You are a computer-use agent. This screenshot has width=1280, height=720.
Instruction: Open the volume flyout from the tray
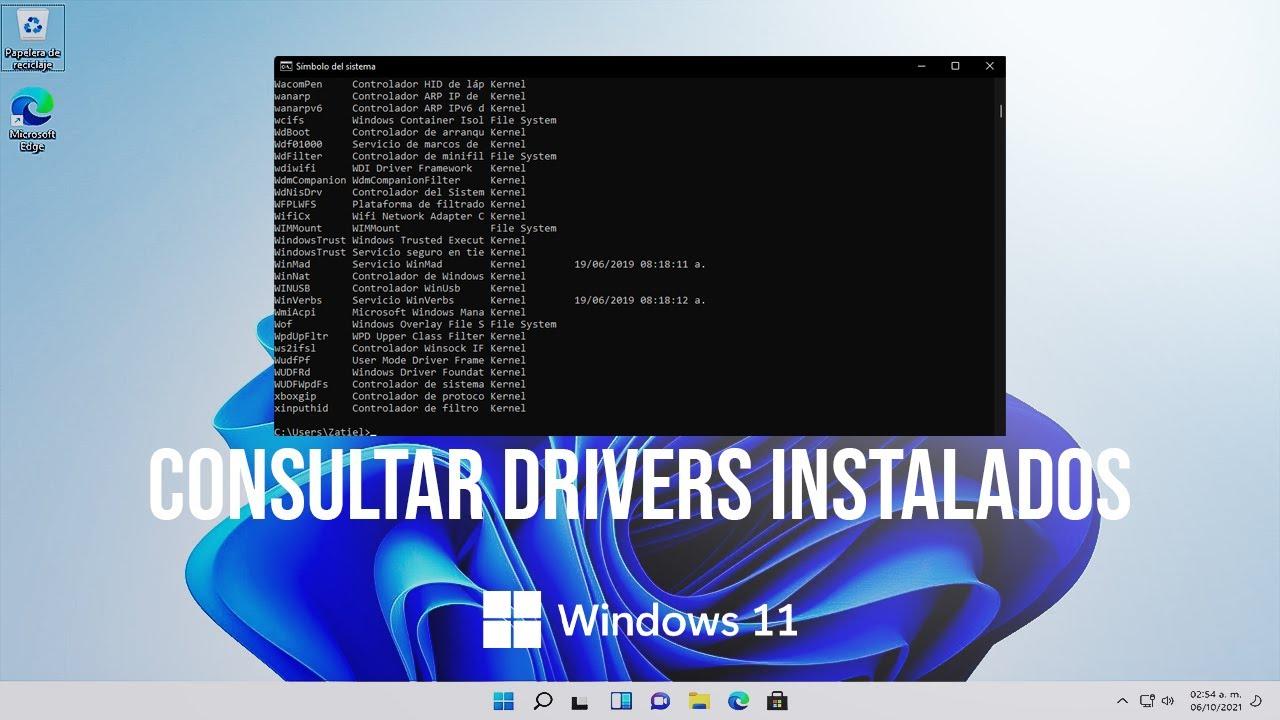(x=1167, y=700)
